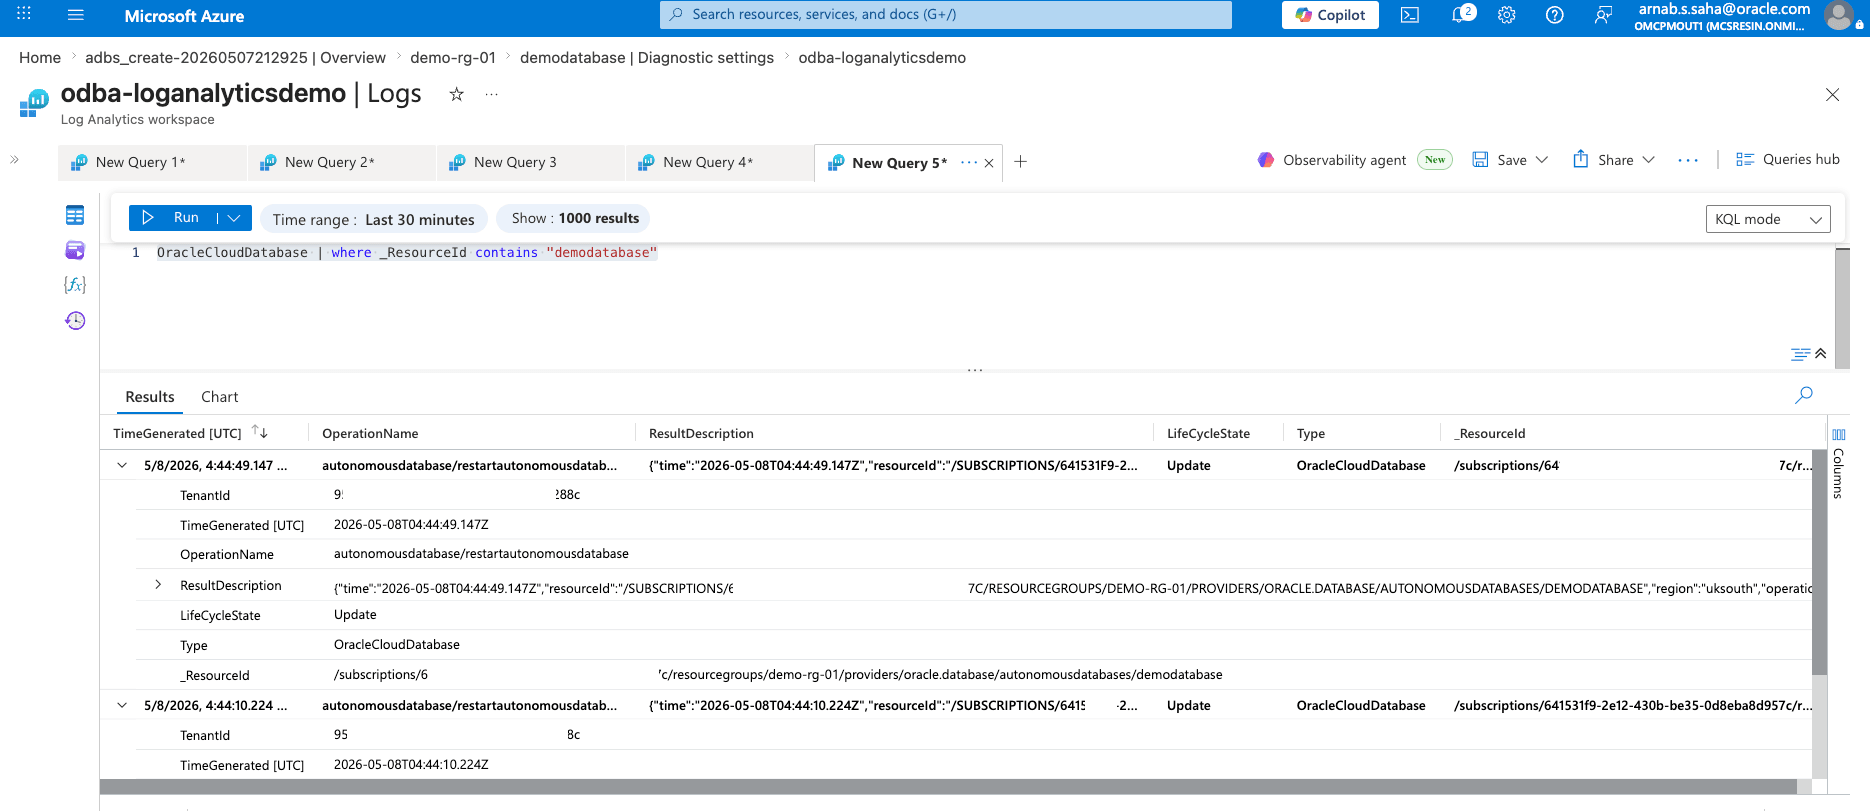Close the Logs blade
Screen dimensions: 1870x811
click(1832, 94)
